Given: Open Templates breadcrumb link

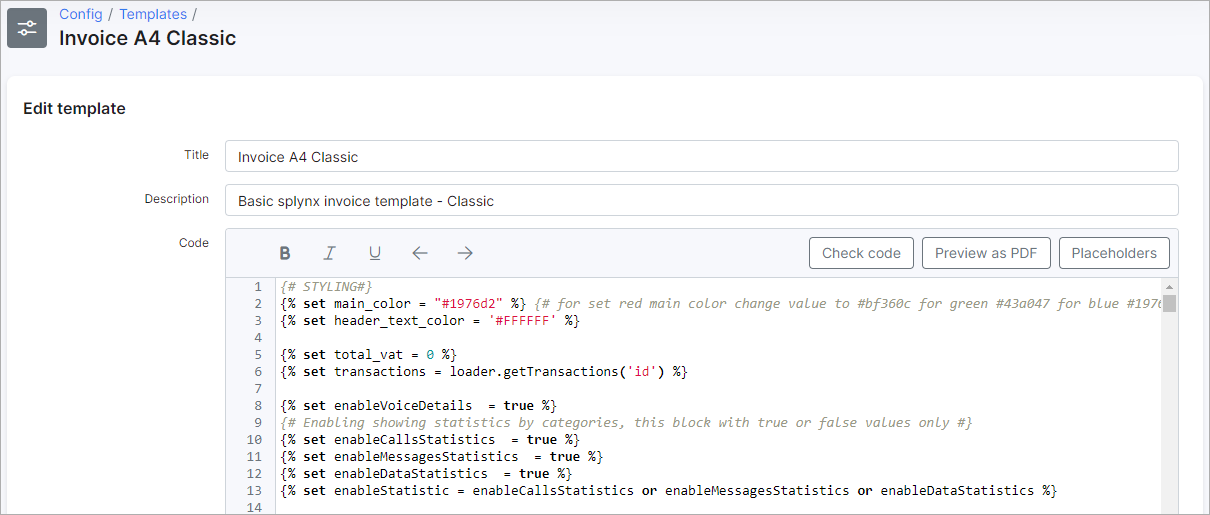Looking at the screenshot, I should (153, 14).
